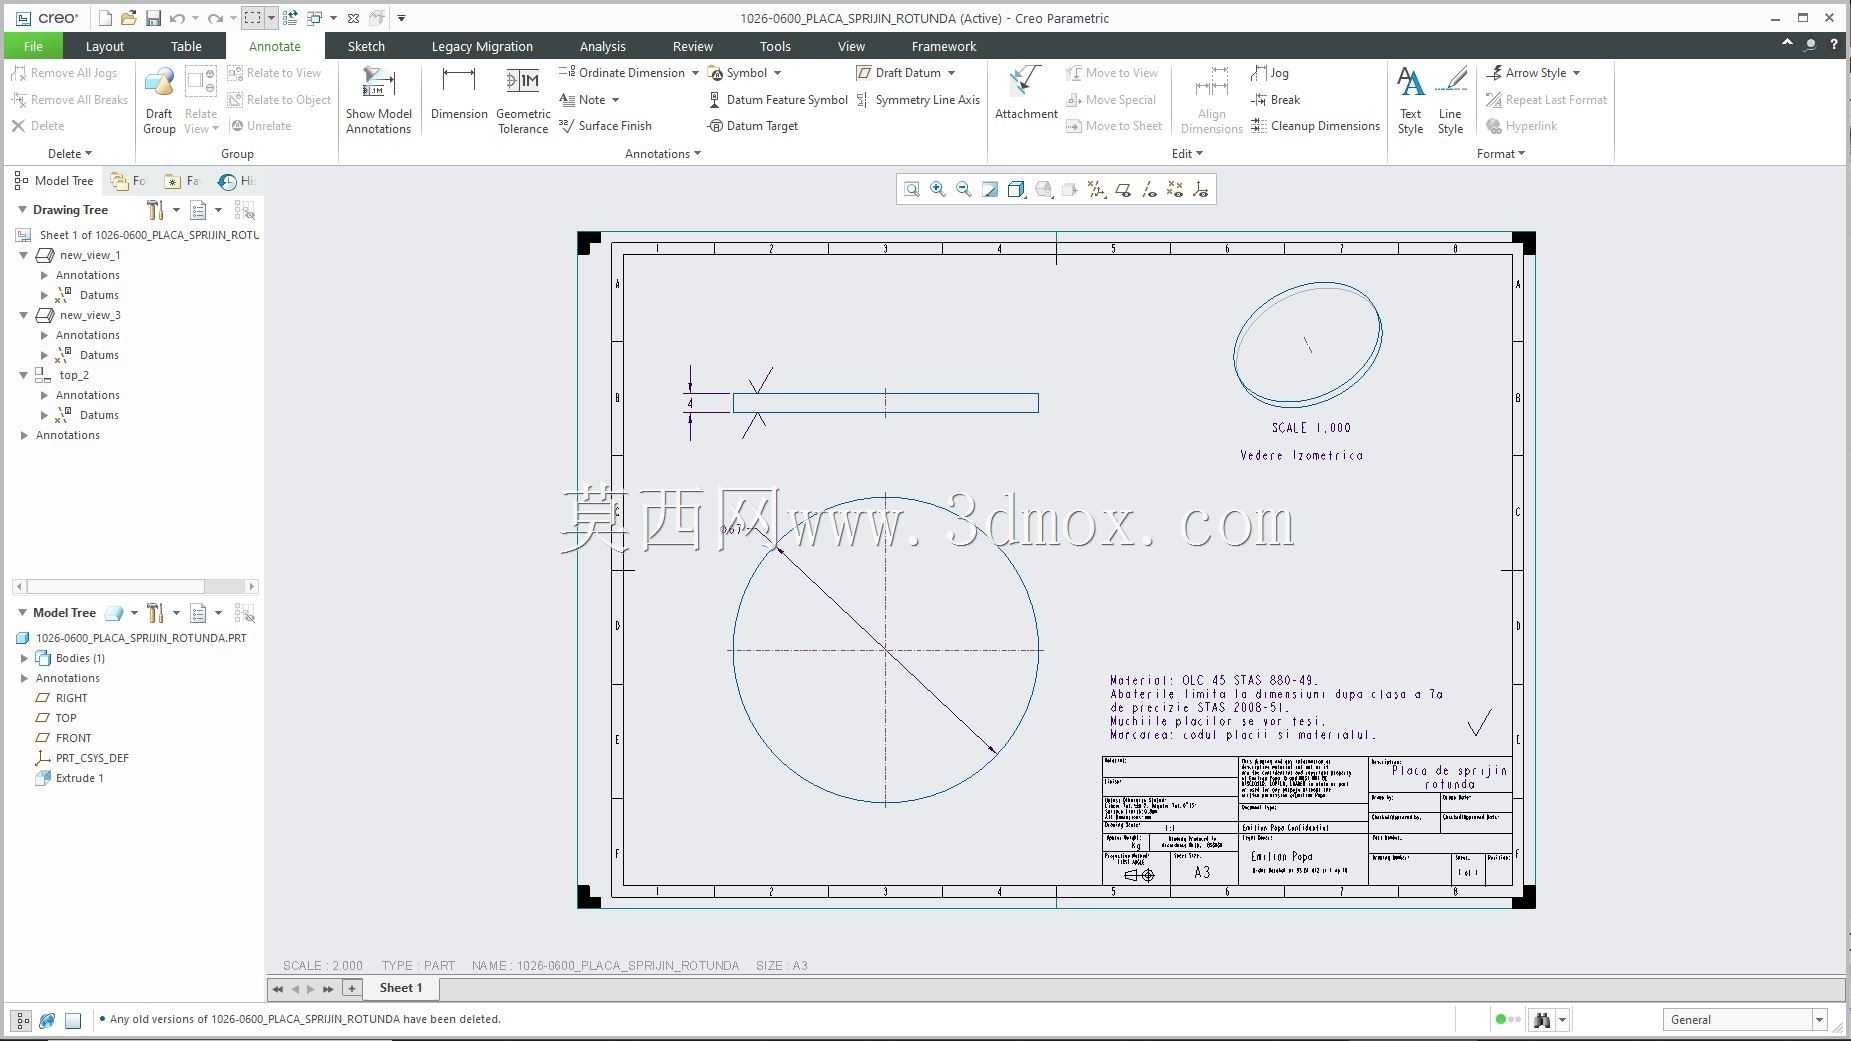The image size is (1851, 1041).
Task: Insert a Surface Finish symbol
Action: pos(605,126)
